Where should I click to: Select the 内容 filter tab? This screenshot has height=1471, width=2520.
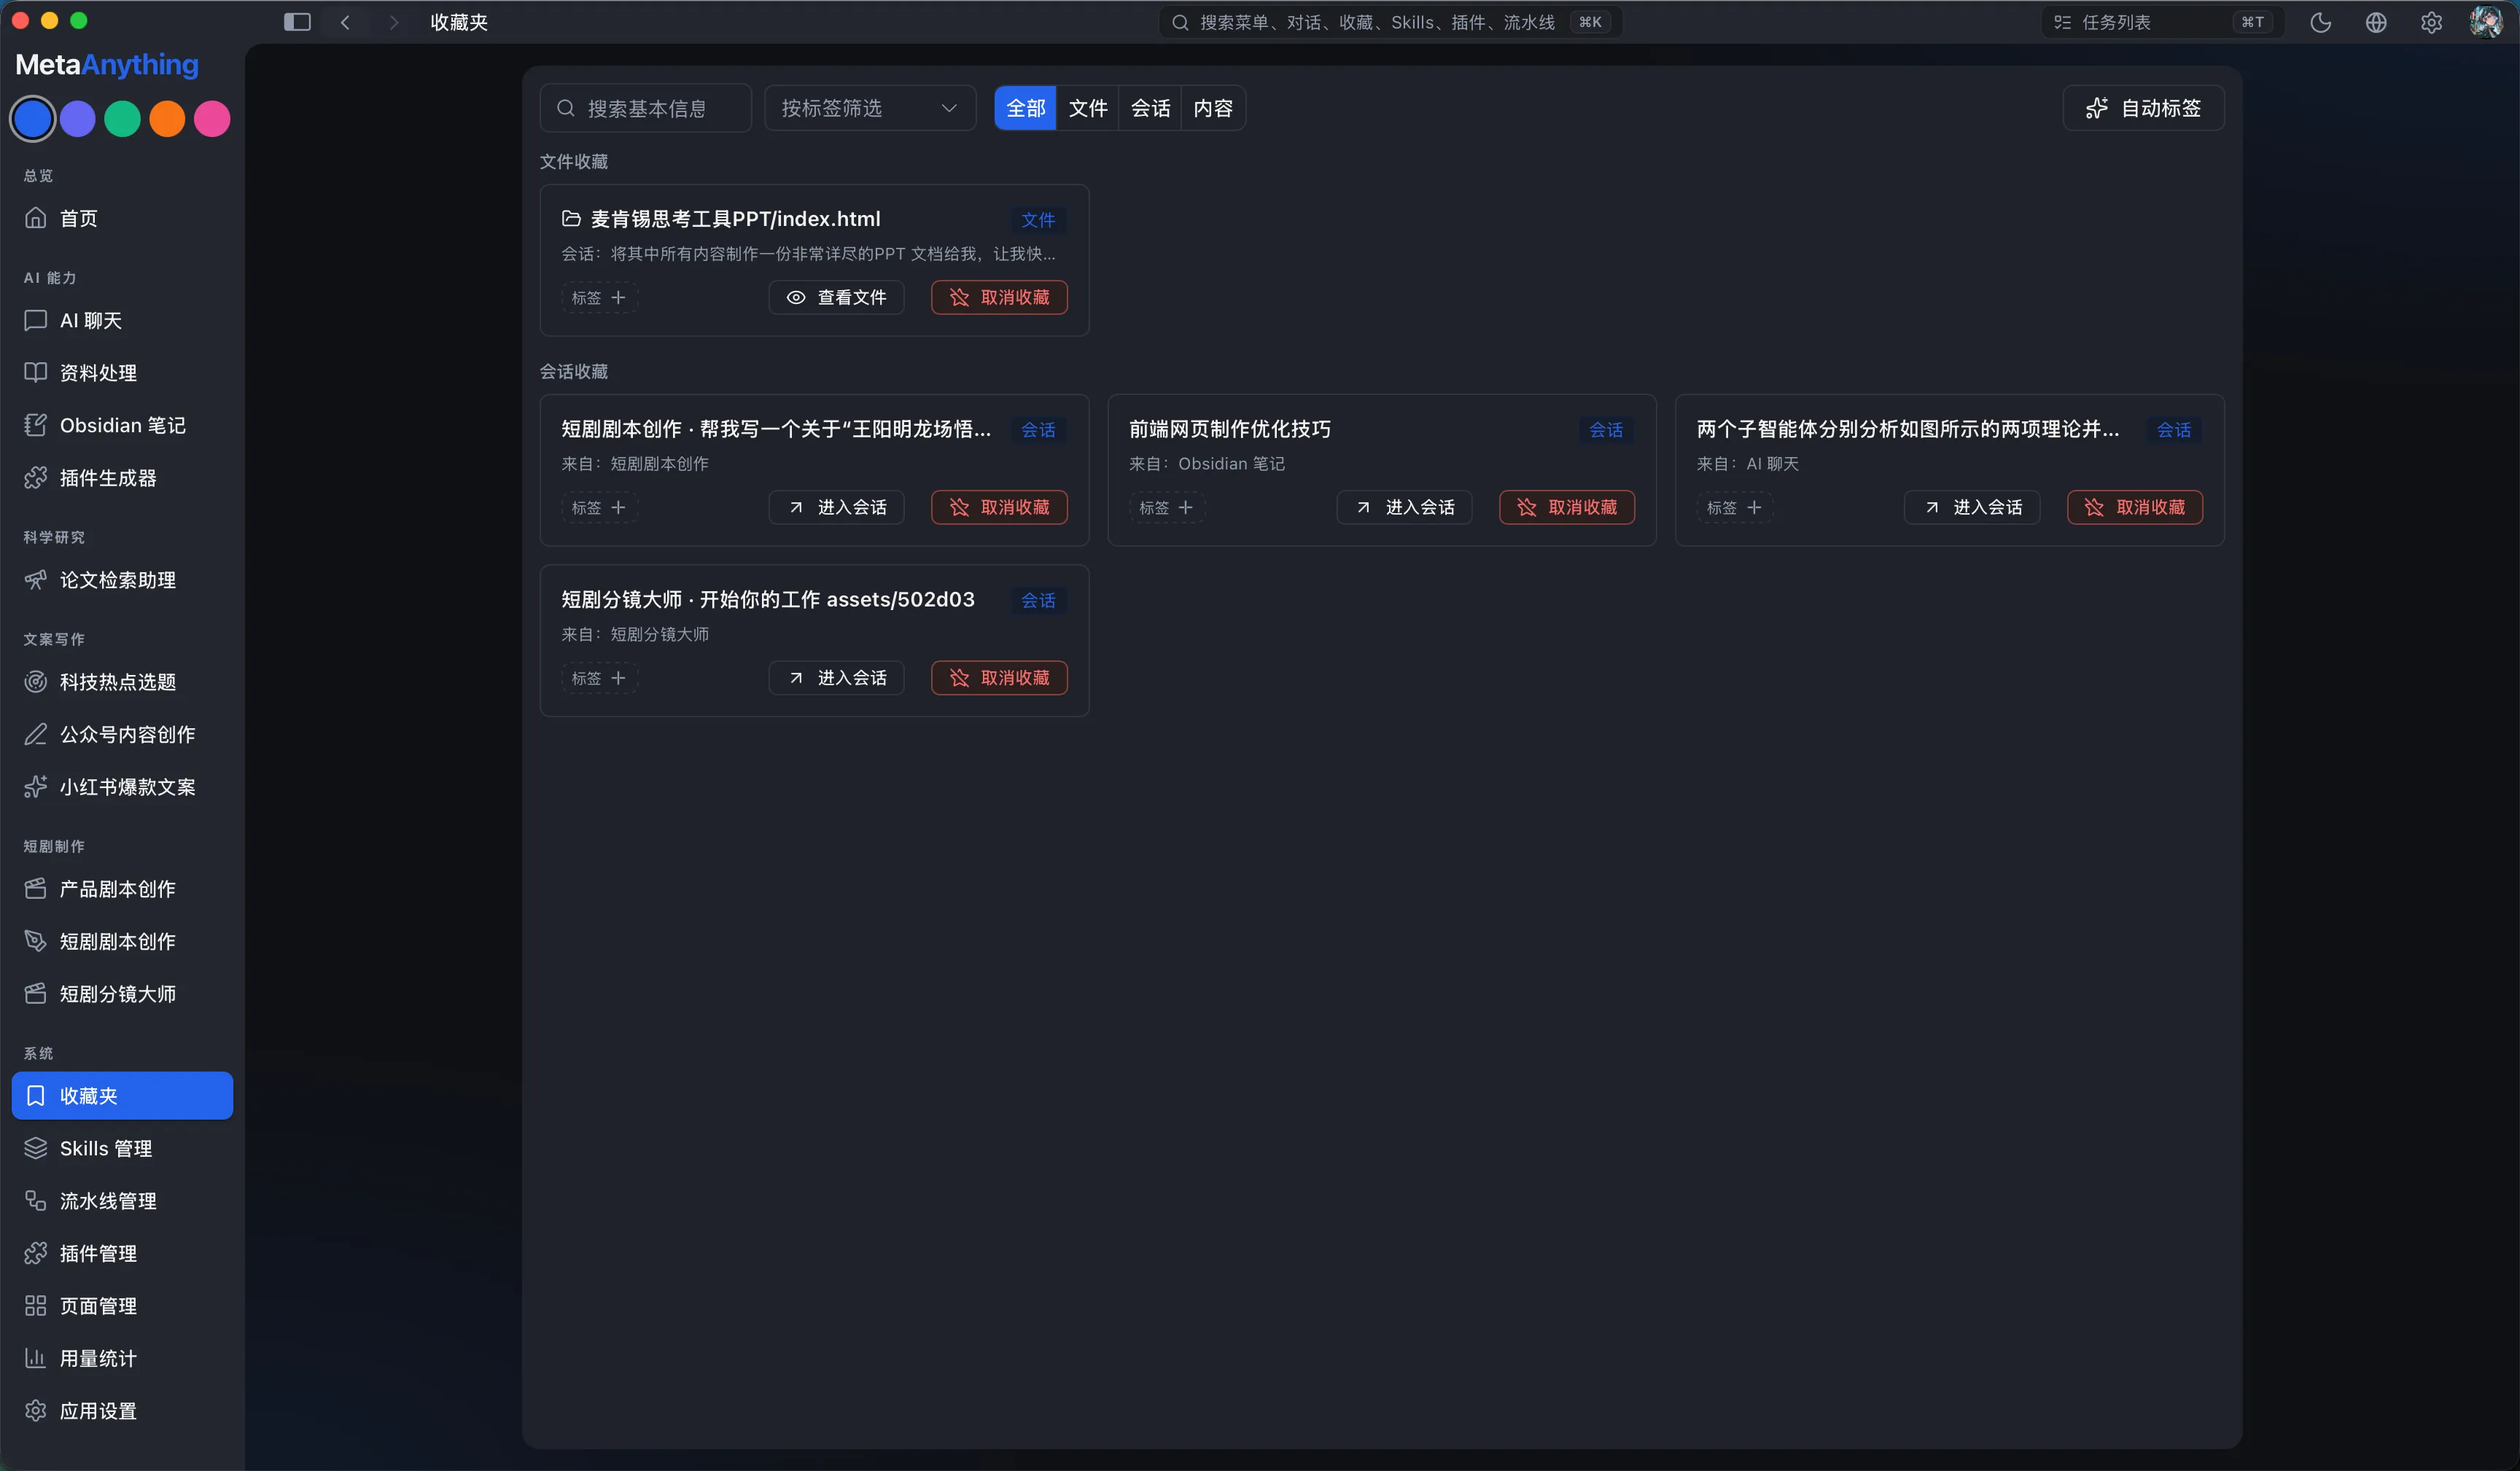pyautogui.click(x=1213, y=108)
